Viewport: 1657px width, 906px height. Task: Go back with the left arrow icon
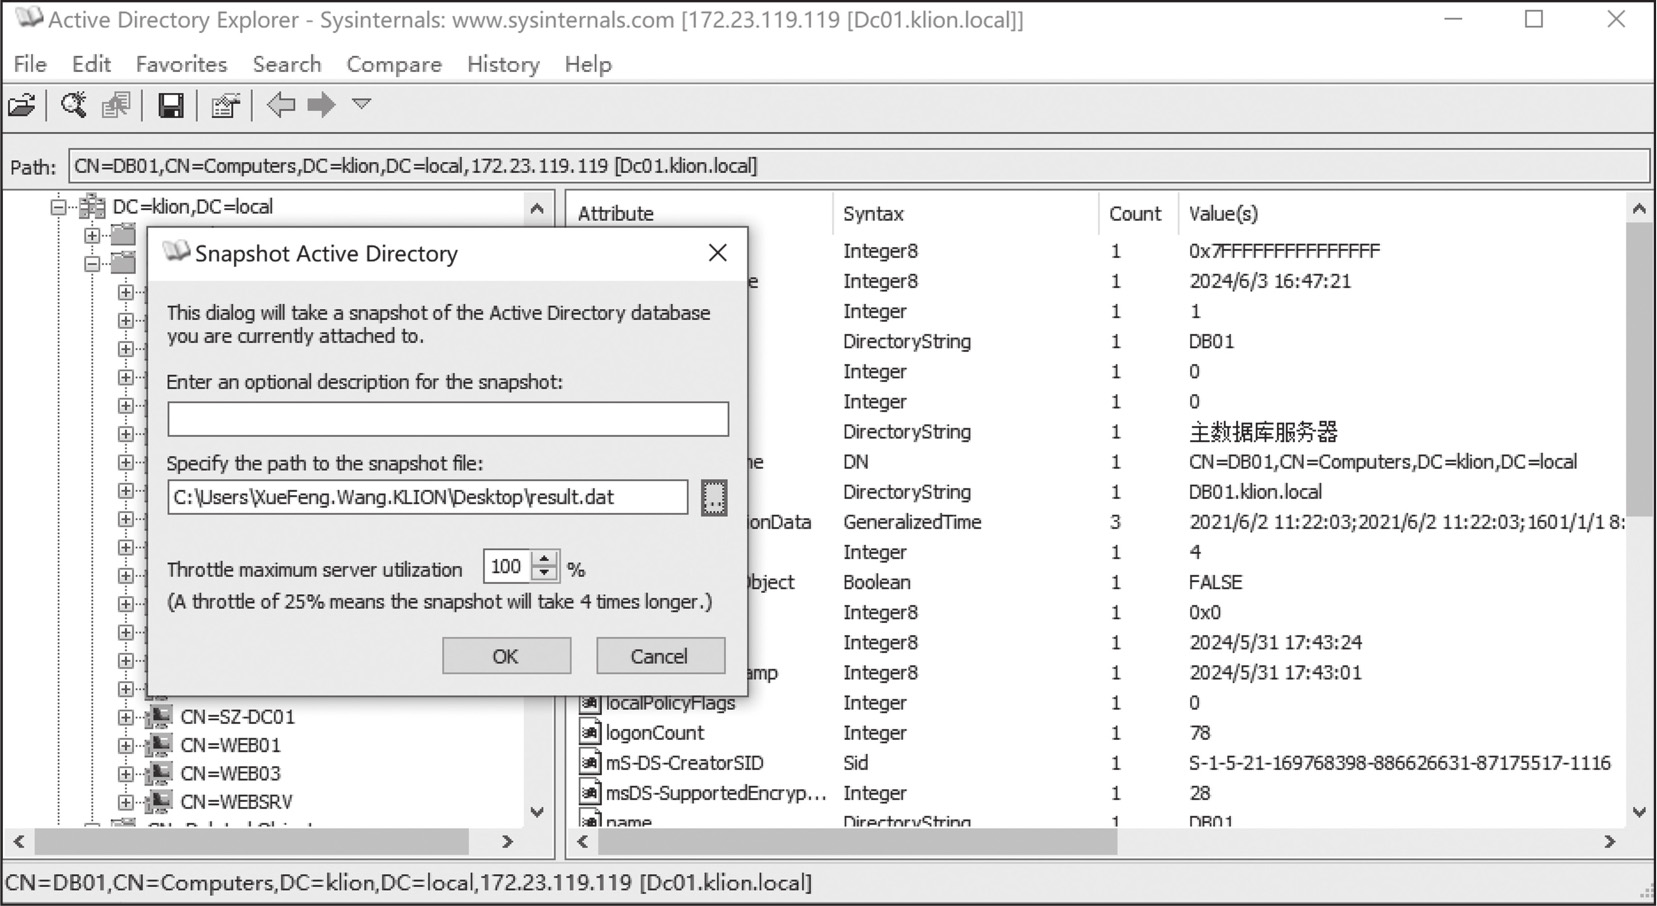[x=281, y=104]
